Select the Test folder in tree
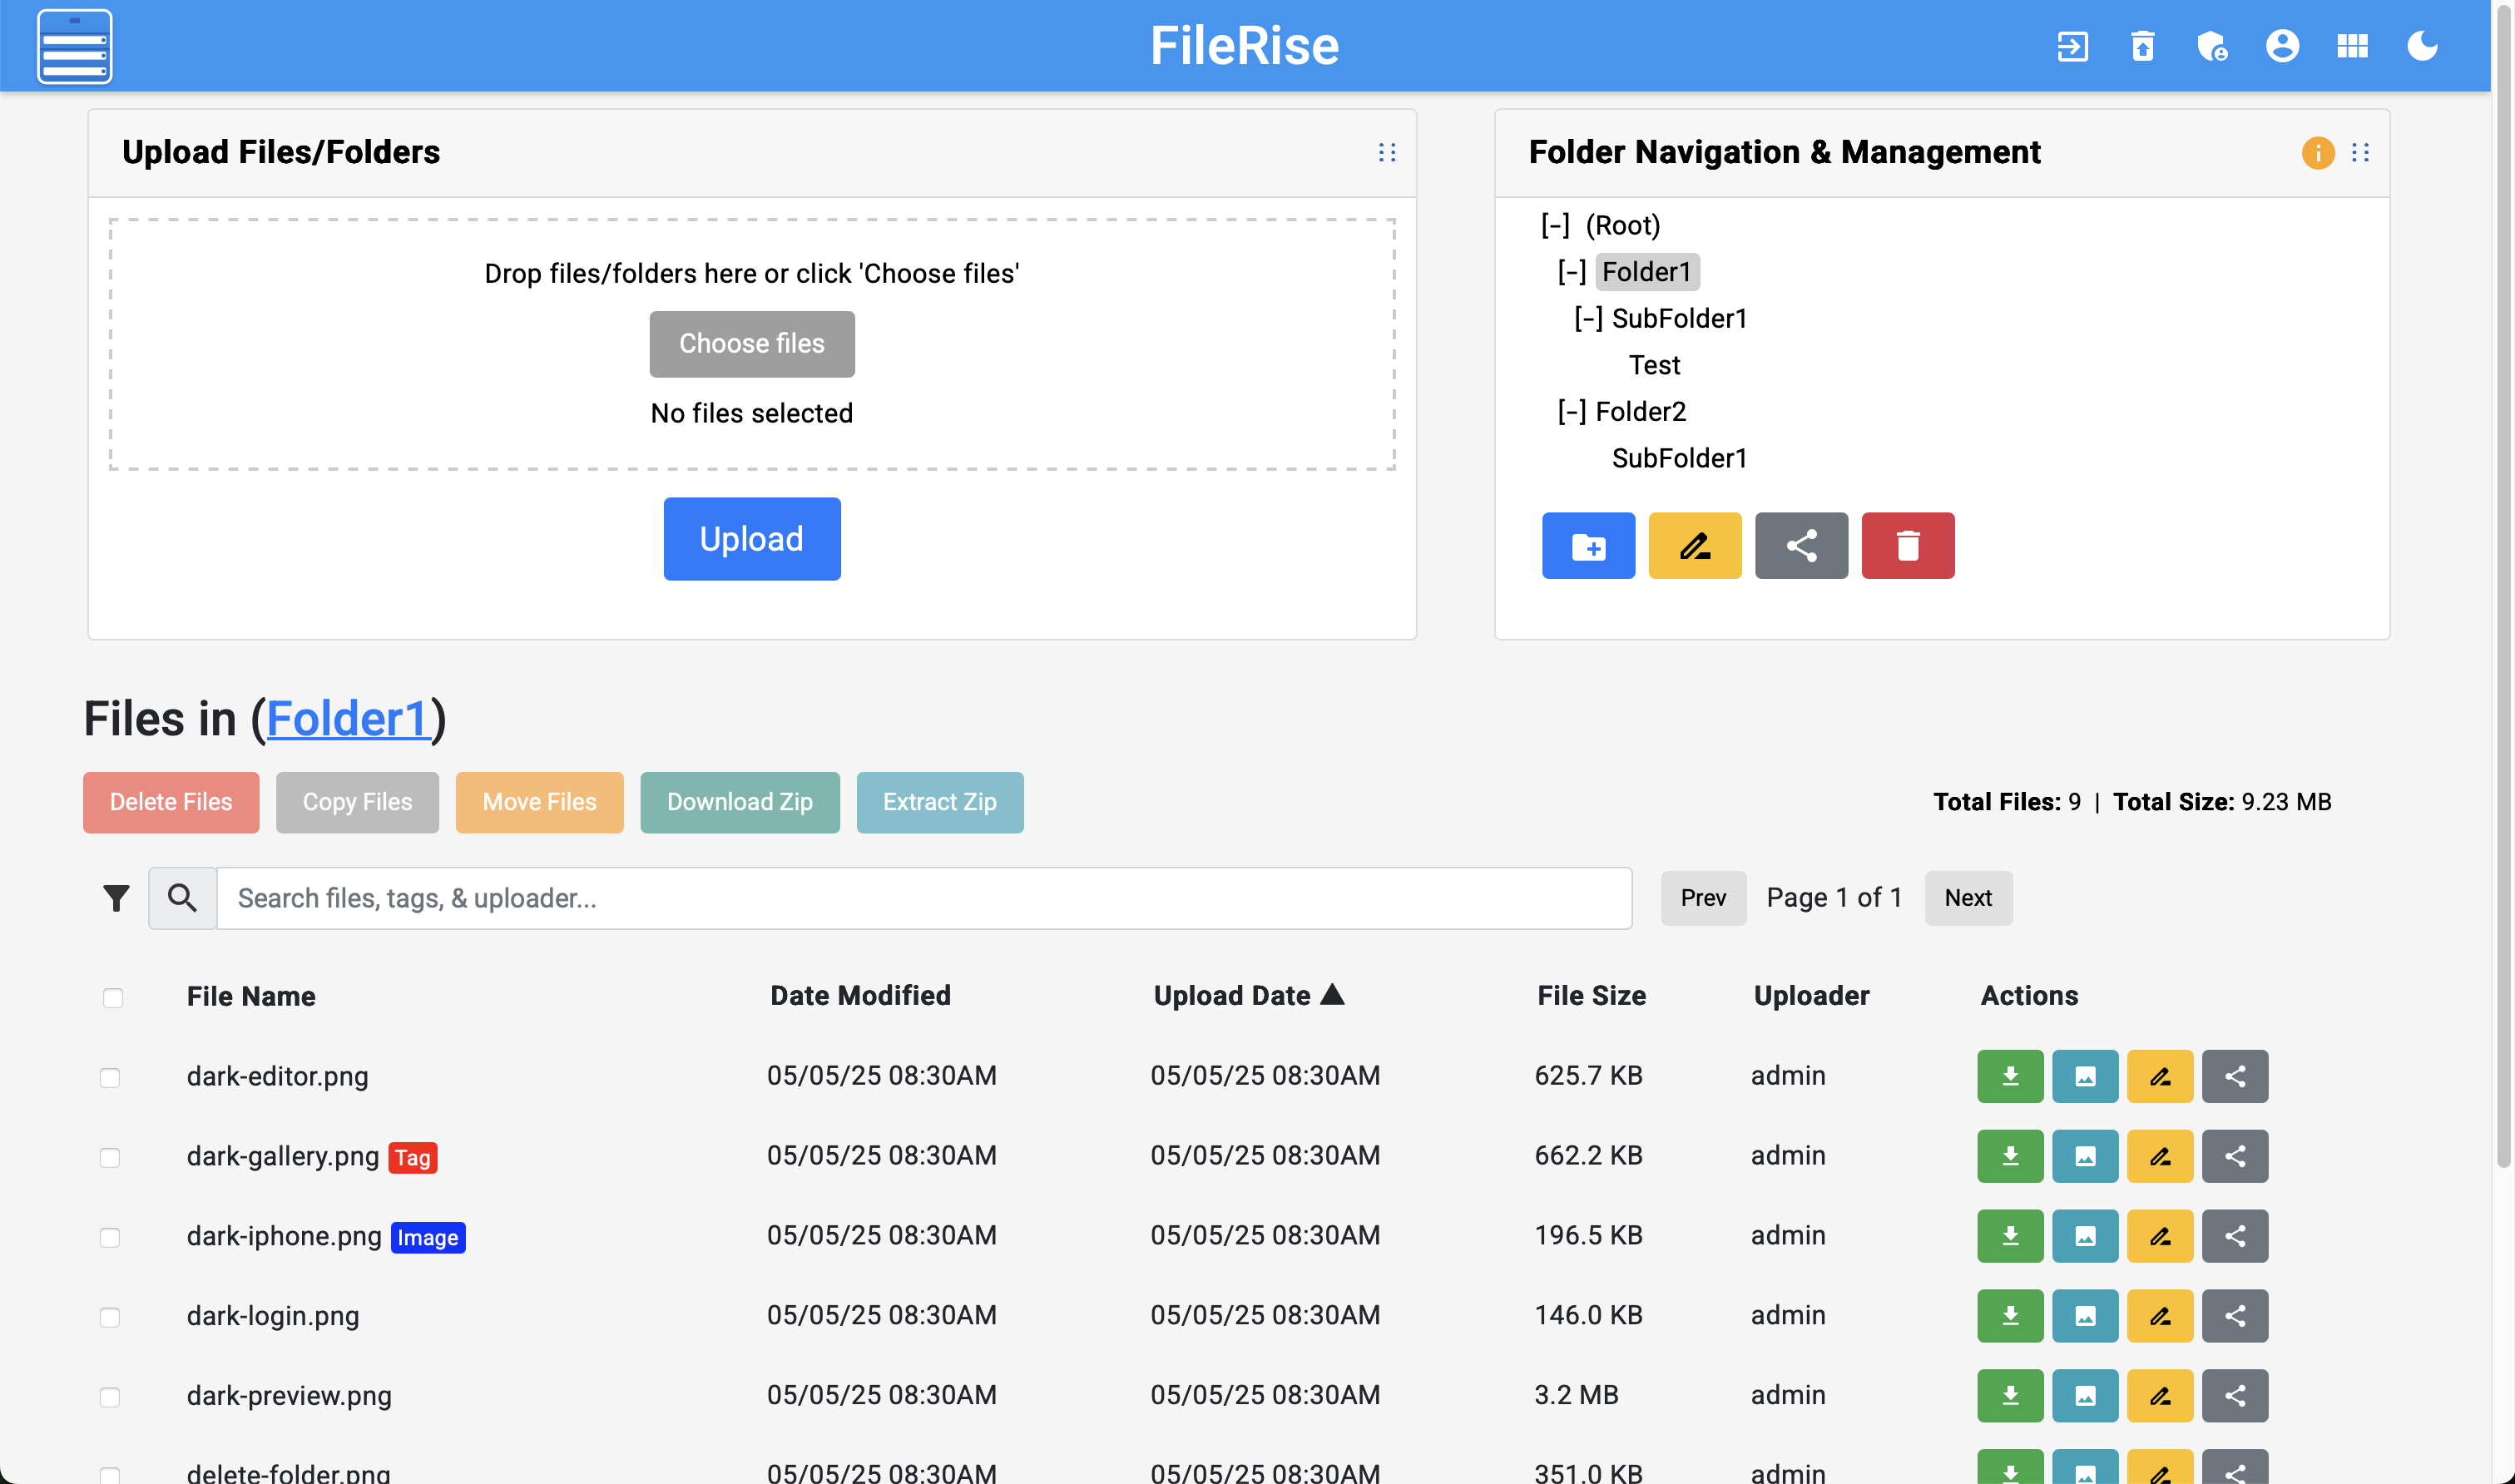 [1654, 365]
